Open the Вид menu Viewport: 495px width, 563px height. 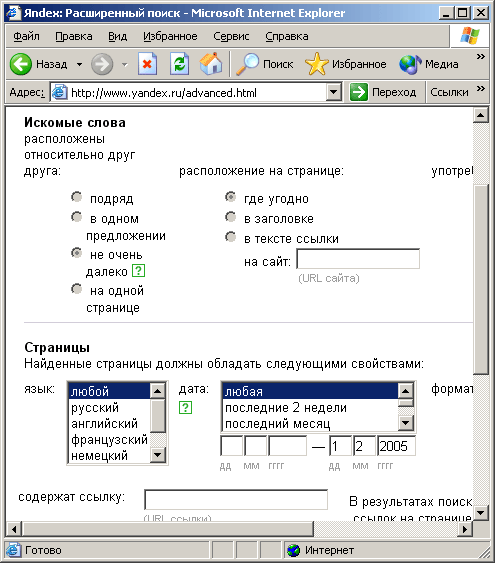pyautogui.click(x=118, y=36)
